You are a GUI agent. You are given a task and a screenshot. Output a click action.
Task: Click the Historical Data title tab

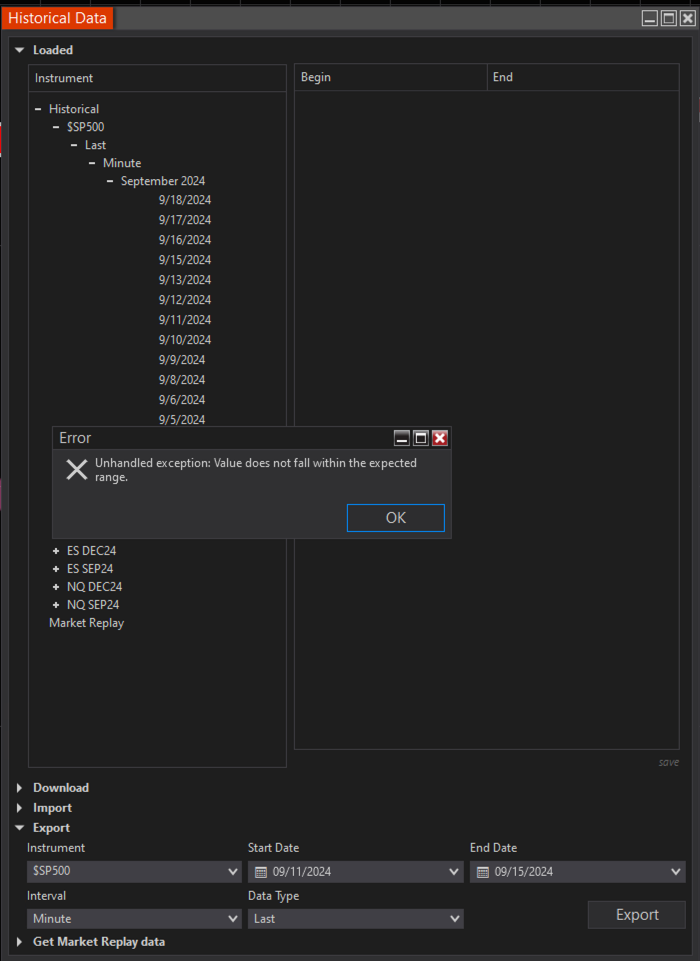tap(57, 18)
